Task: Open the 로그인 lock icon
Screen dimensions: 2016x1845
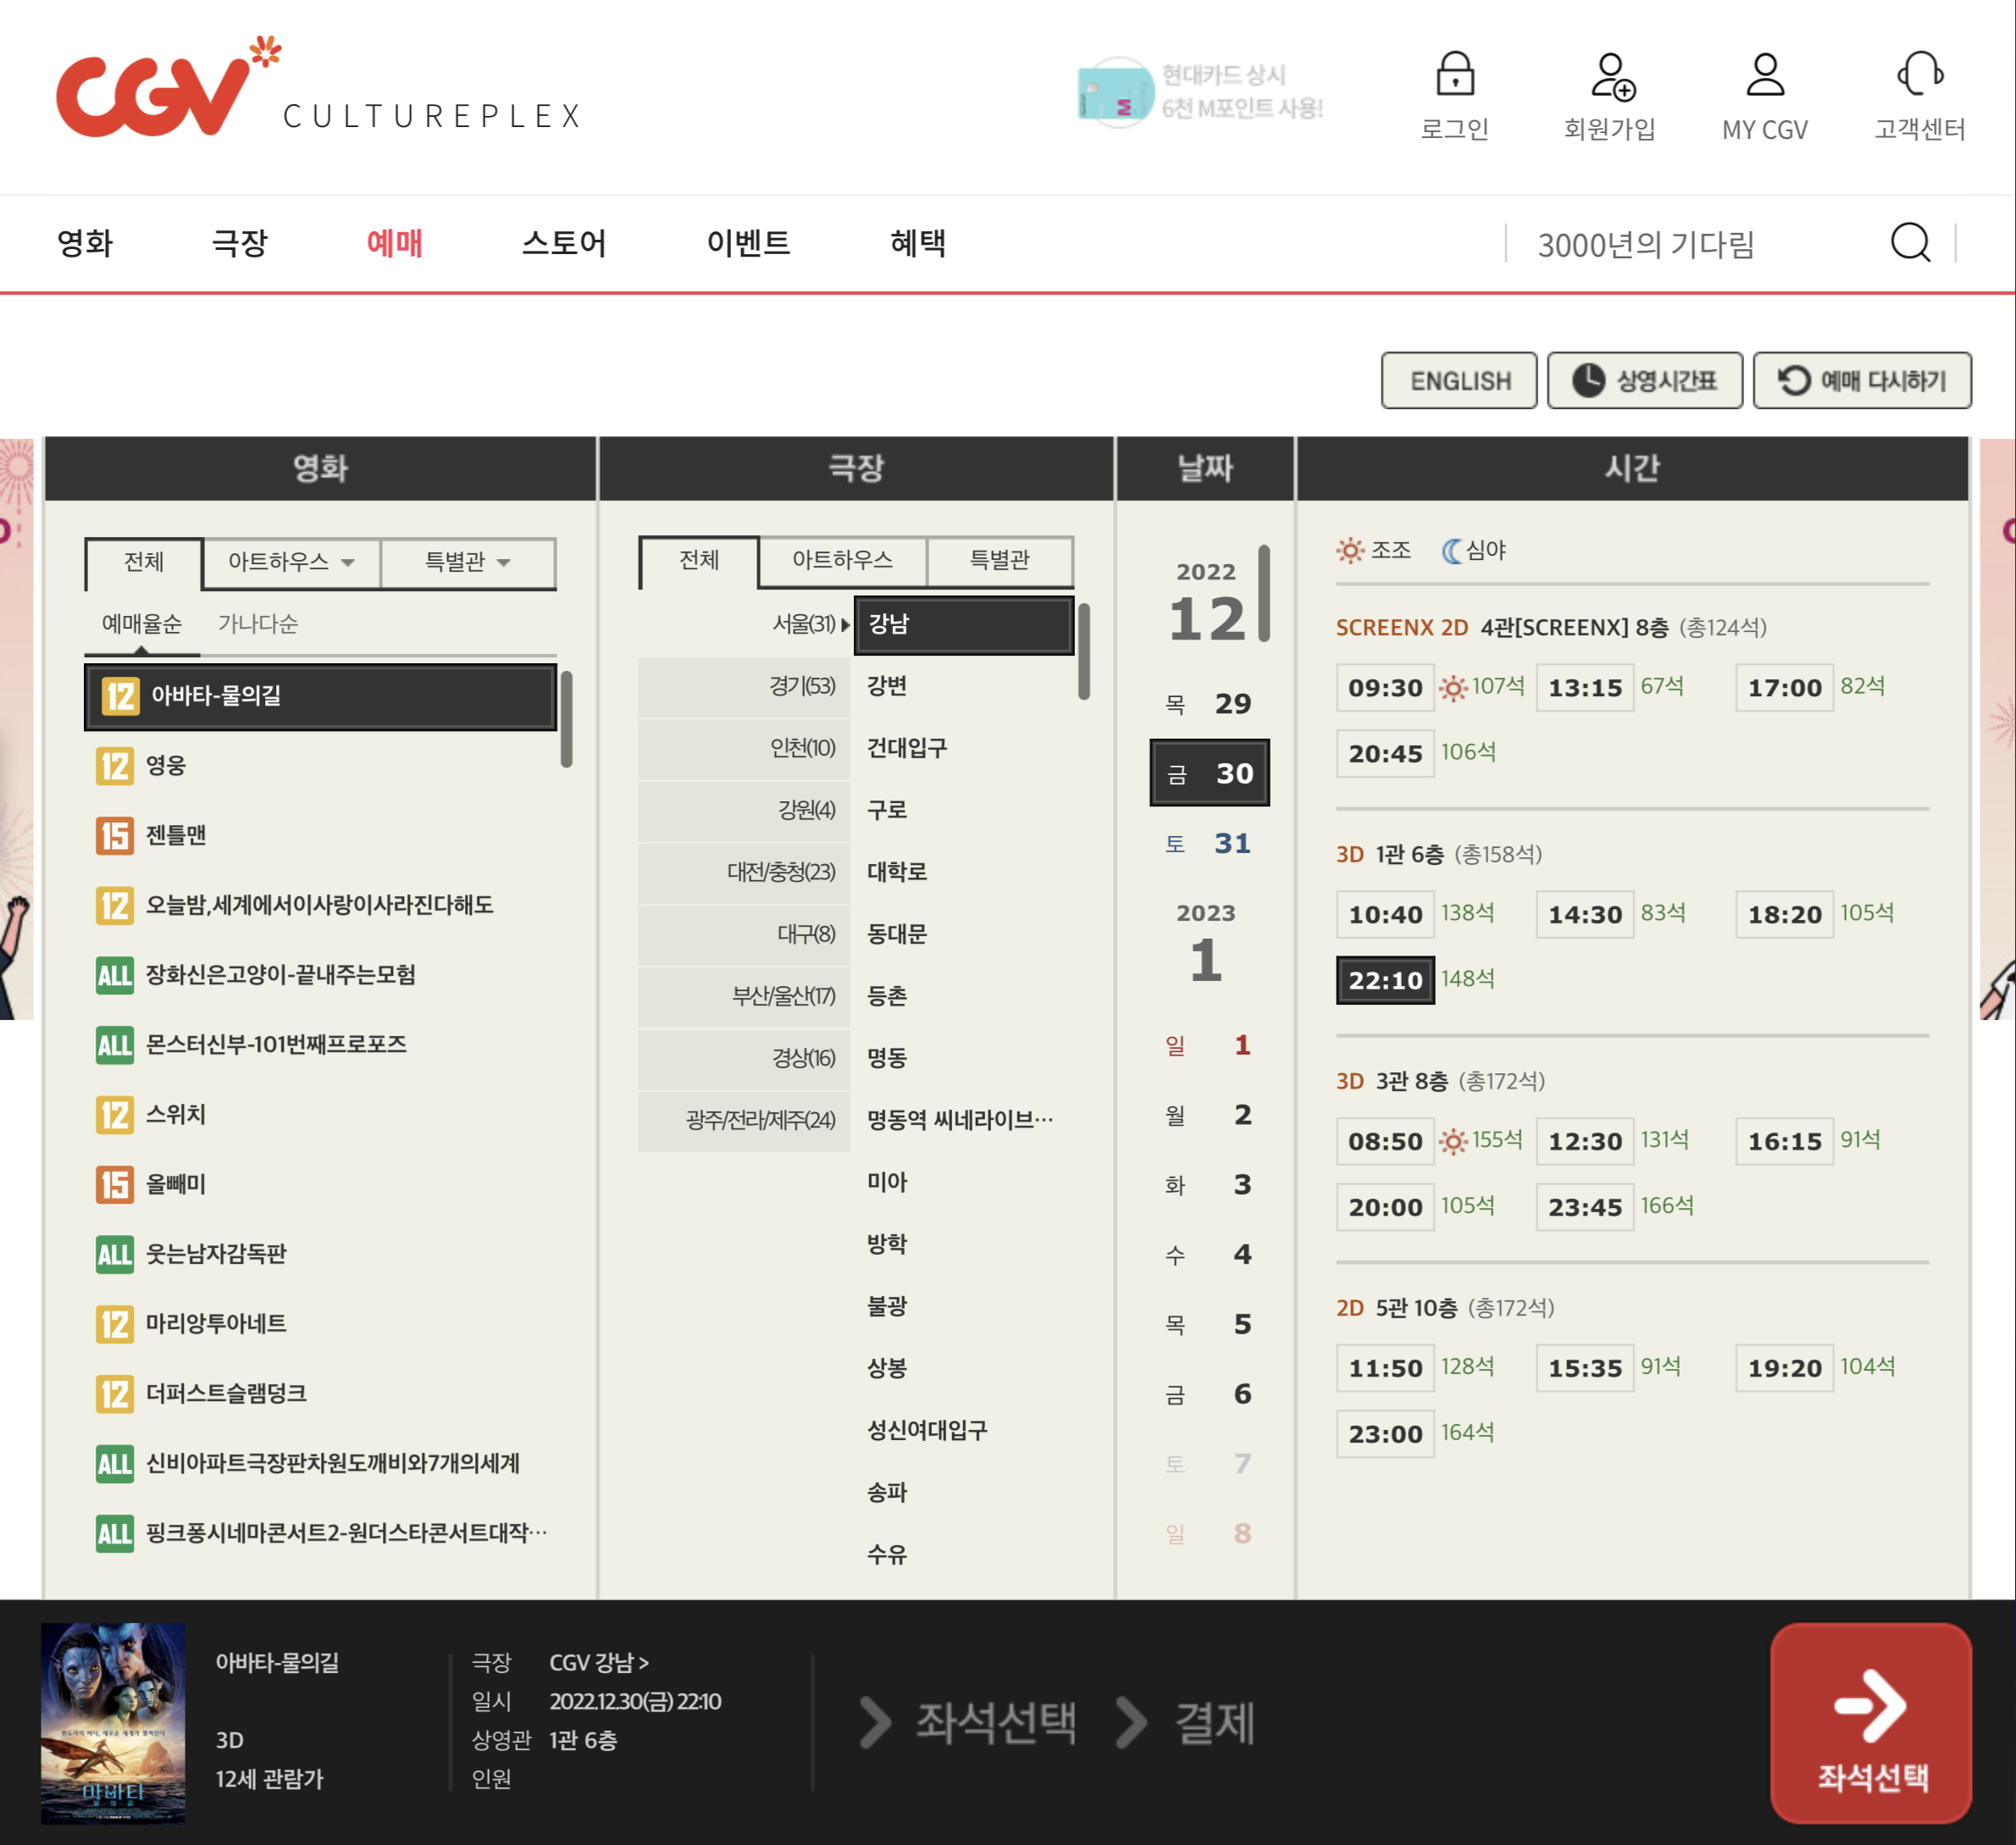Action: click(1455, 74)
